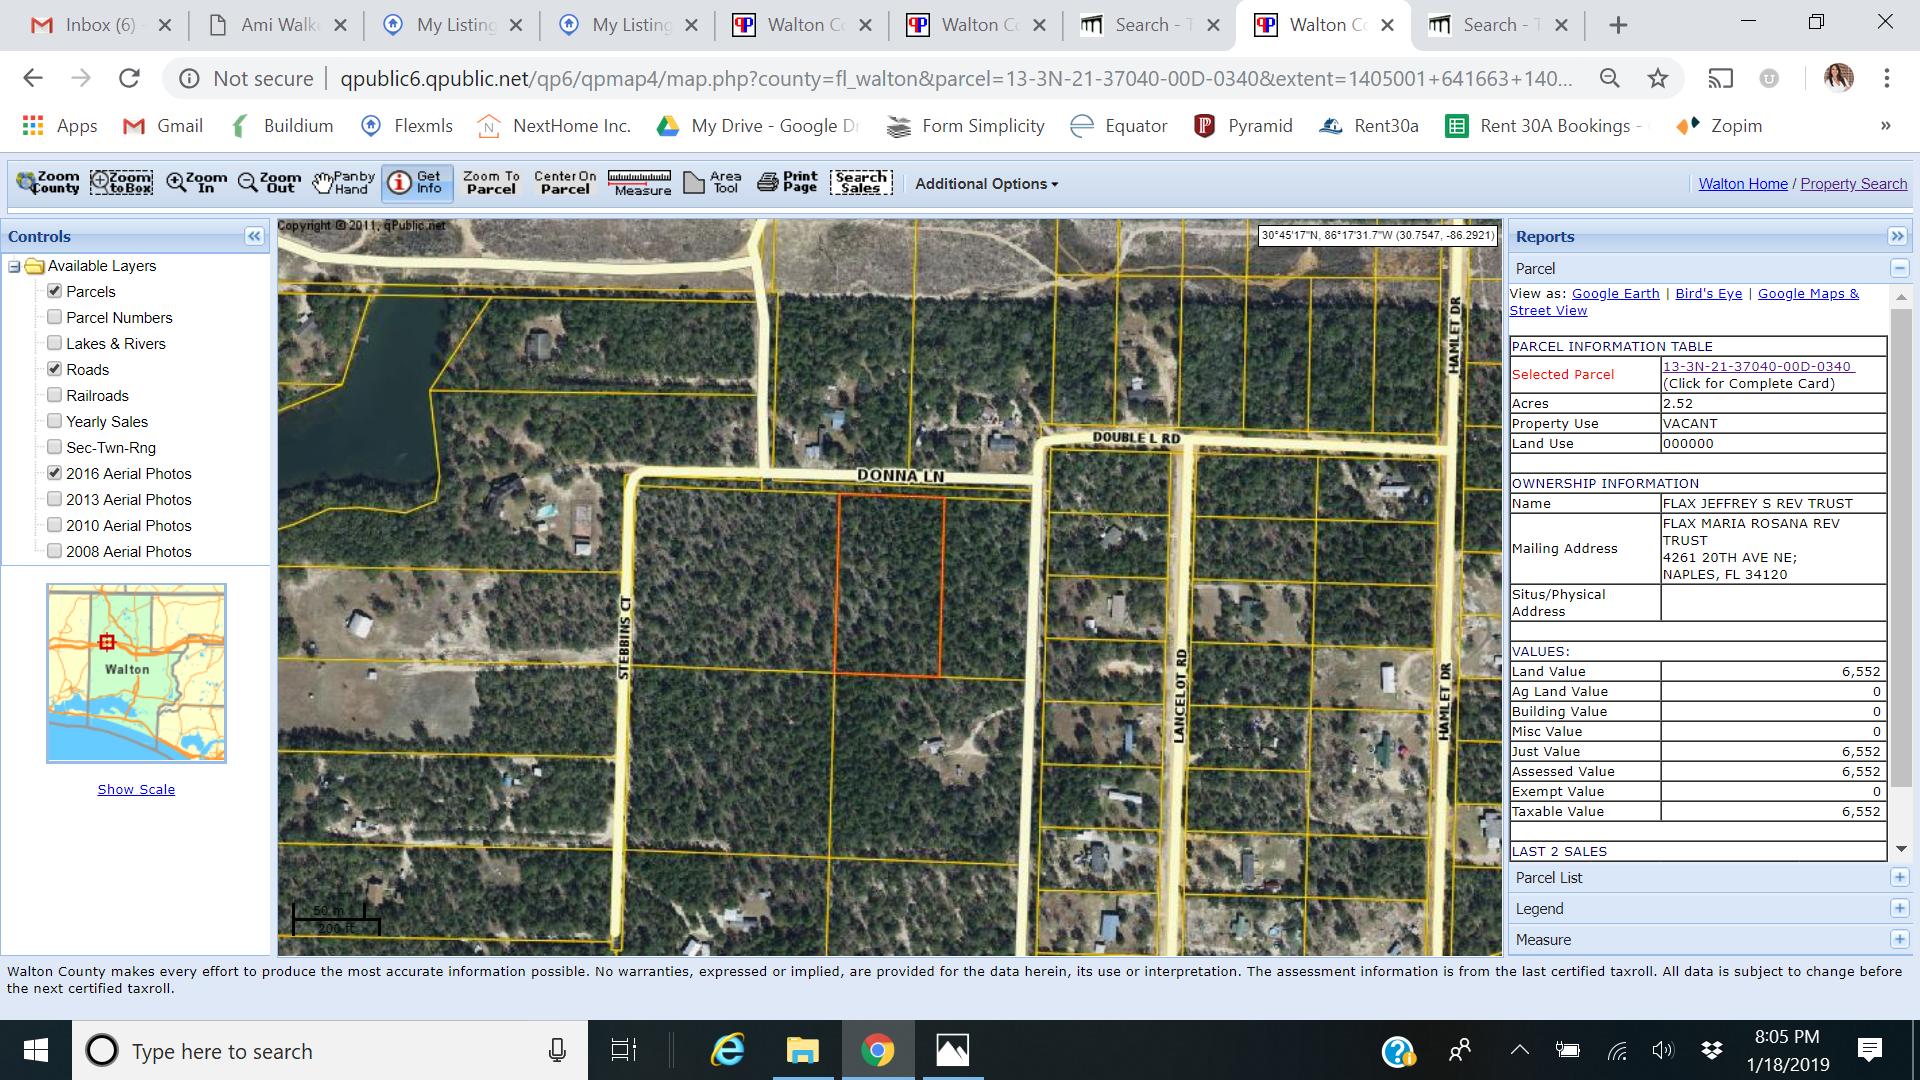Collapse the Available Layers tree
Screen dimensions: 1920x1080
click(x=15, y=266)
